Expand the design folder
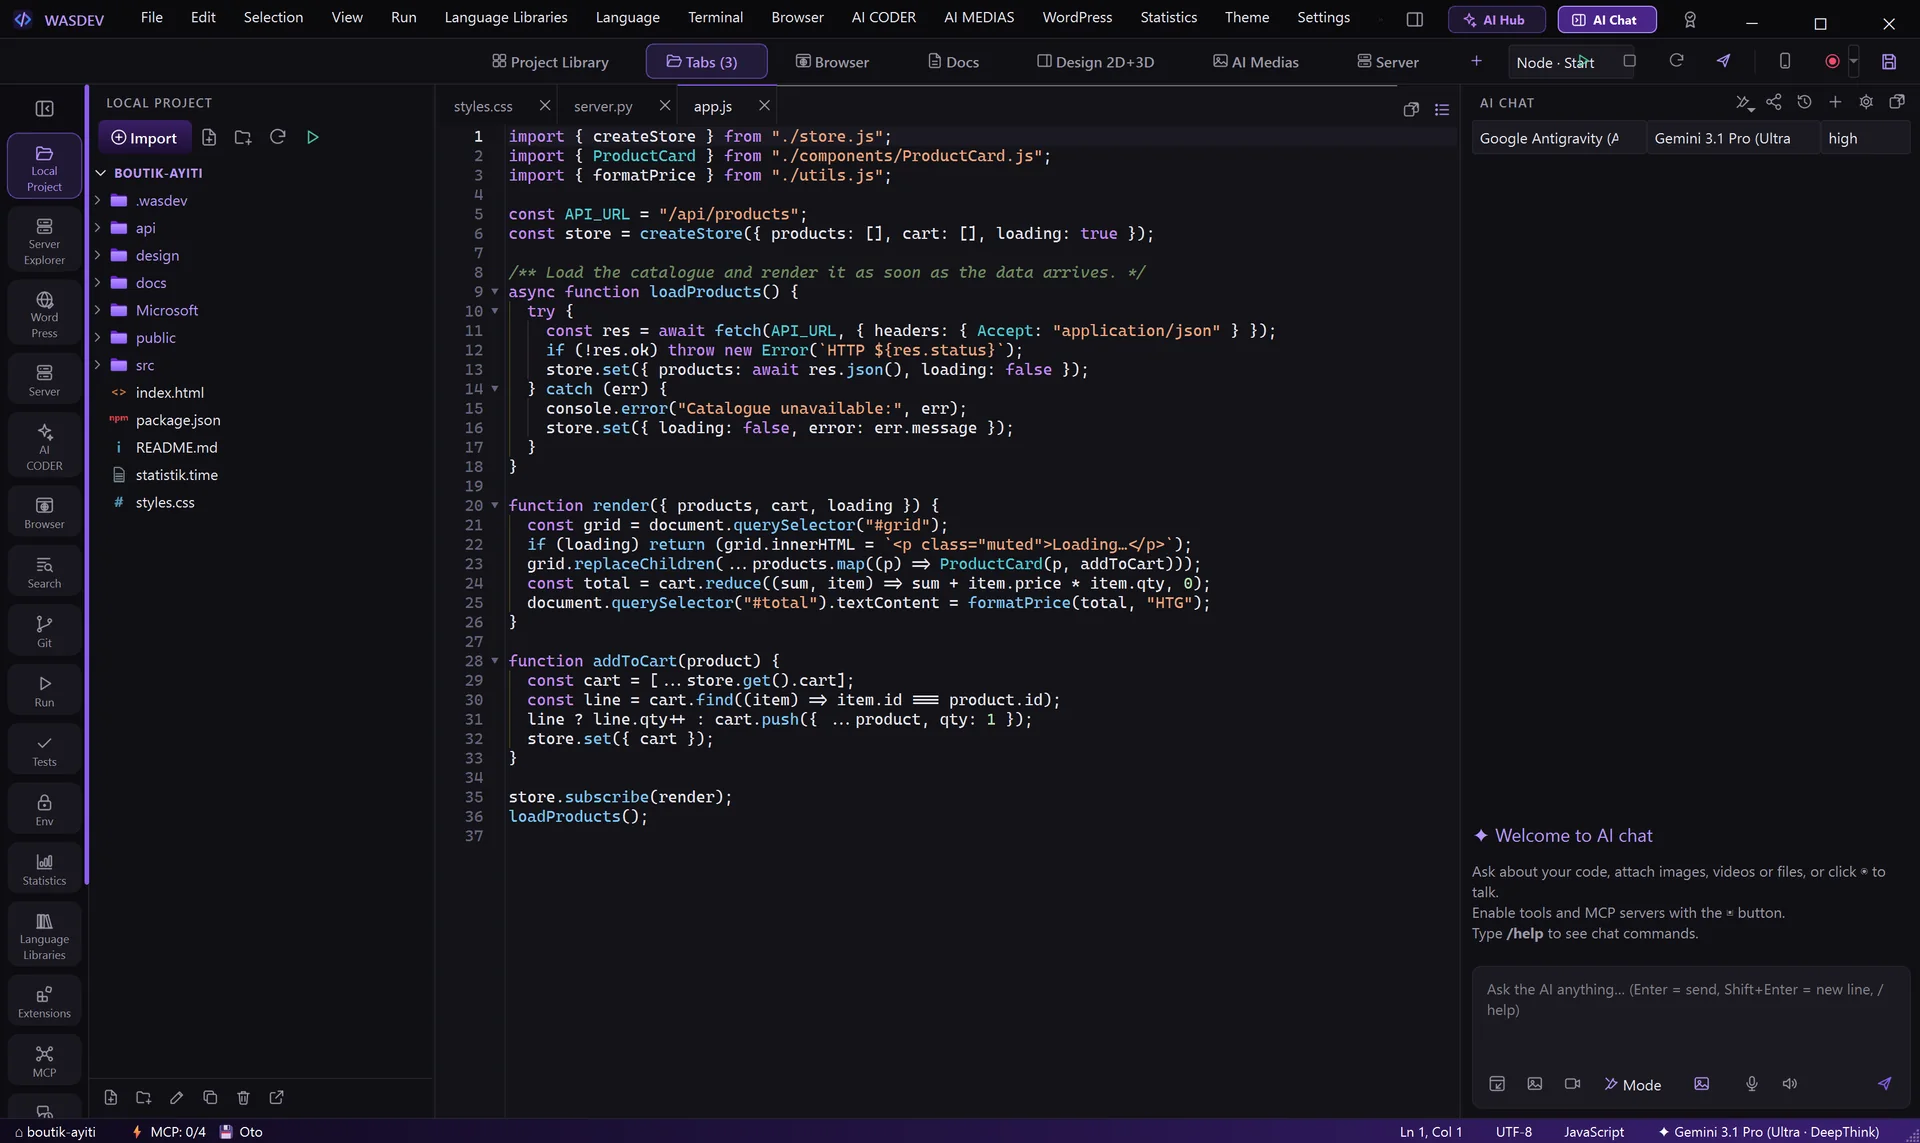 click(98, 256)
